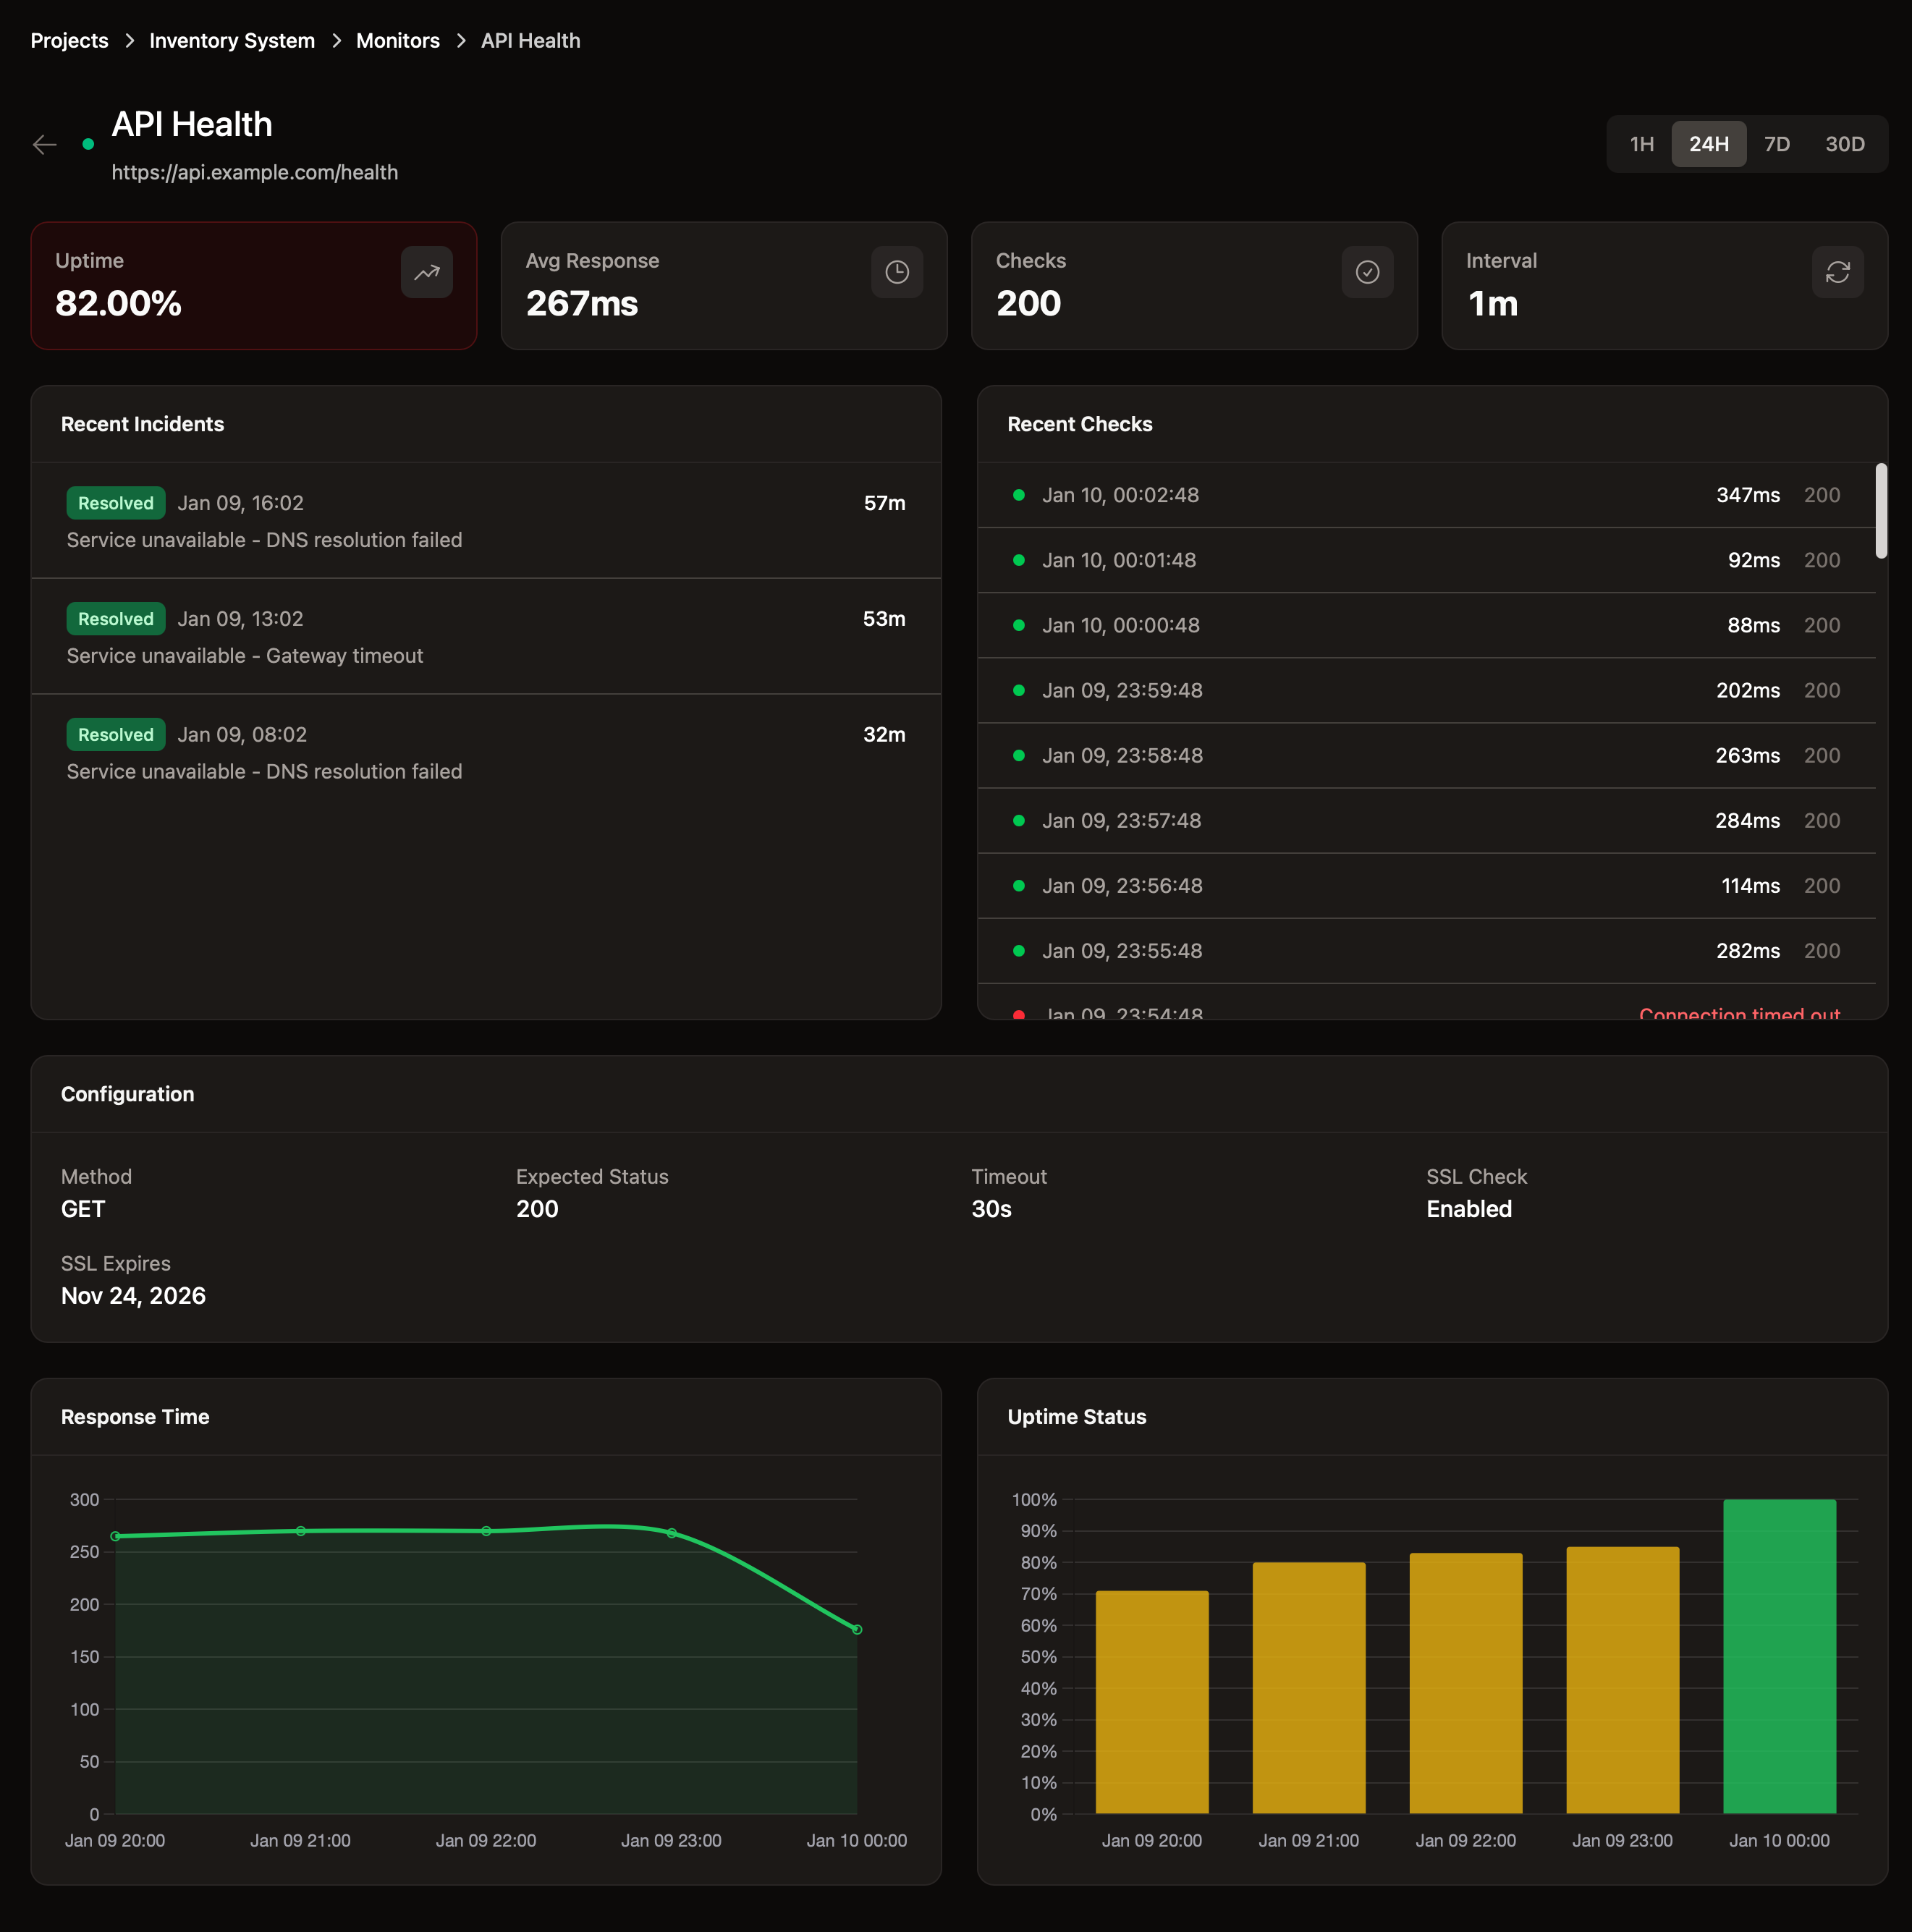1912x1932 pixels.
Task: Click the checkmark icon on the Checks card
Action: point(1367,272)
